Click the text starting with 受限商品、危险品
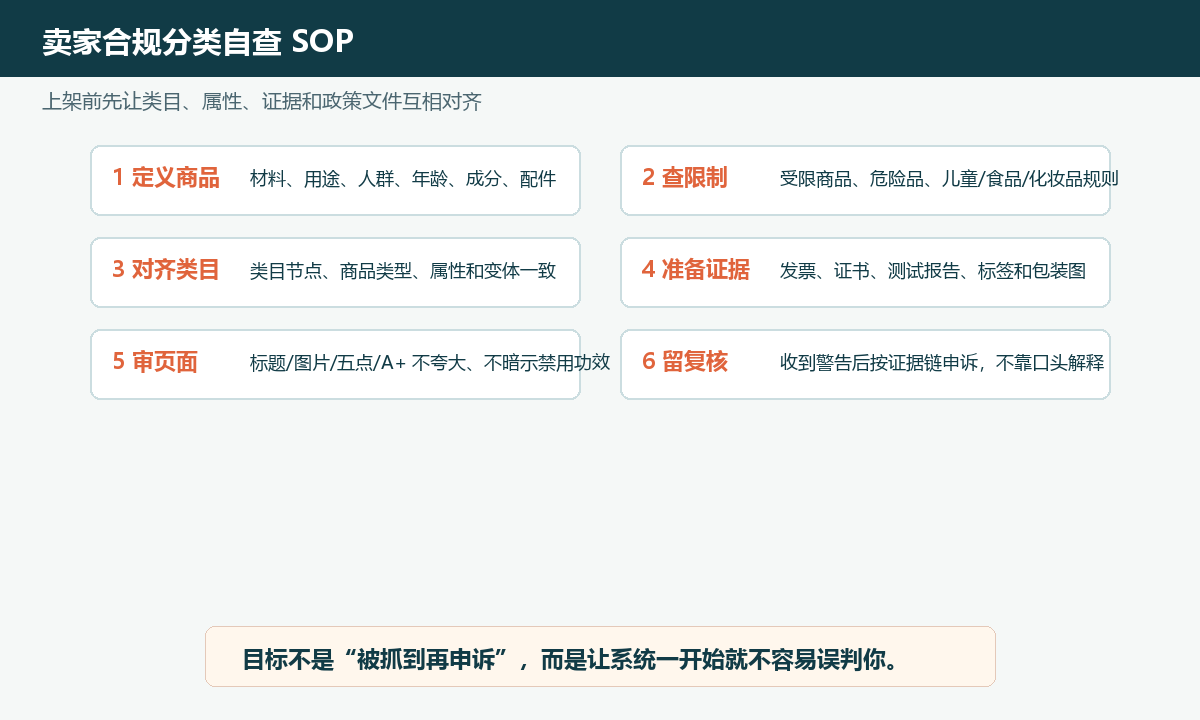1200x720 pixels. click(949, 179)
